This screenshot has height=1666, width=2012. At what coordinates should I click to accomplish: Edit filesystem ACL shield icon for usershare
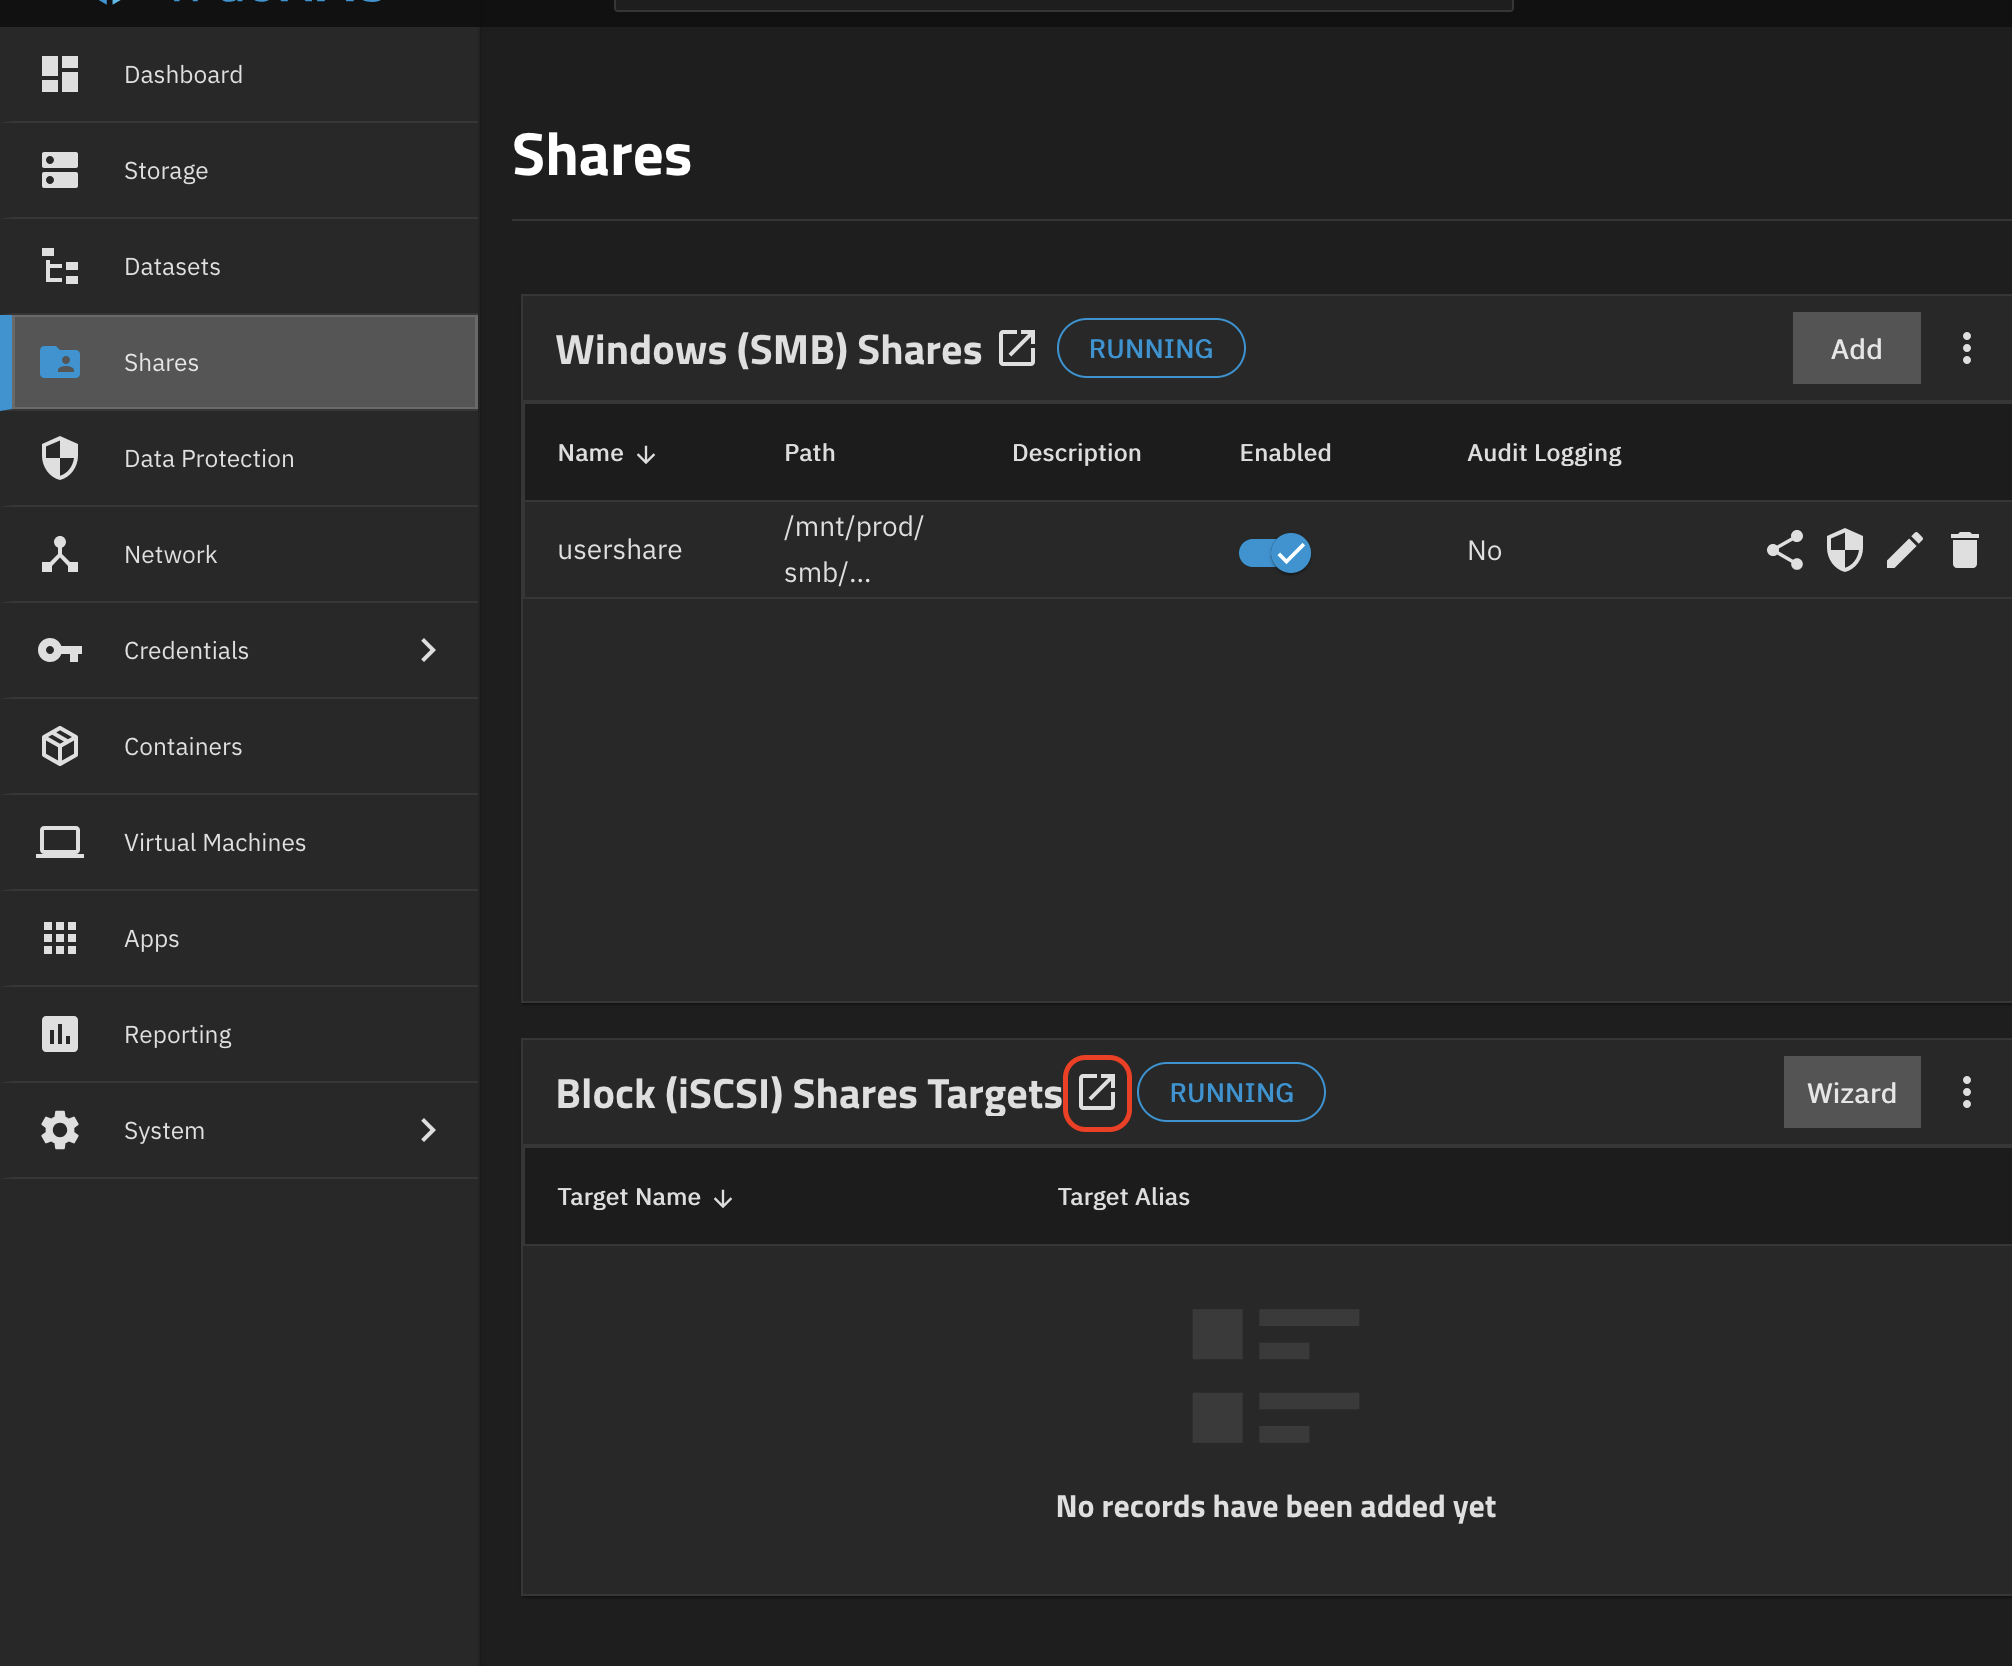click(1844, 550)
